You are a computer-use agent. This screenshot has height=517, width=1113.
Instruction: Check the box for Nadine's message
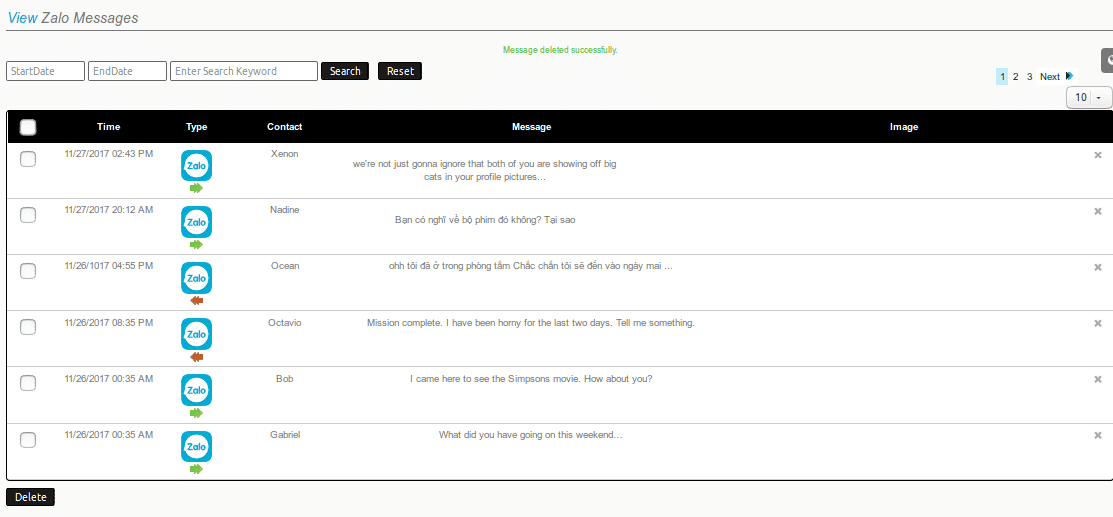[x=28, y=215]
